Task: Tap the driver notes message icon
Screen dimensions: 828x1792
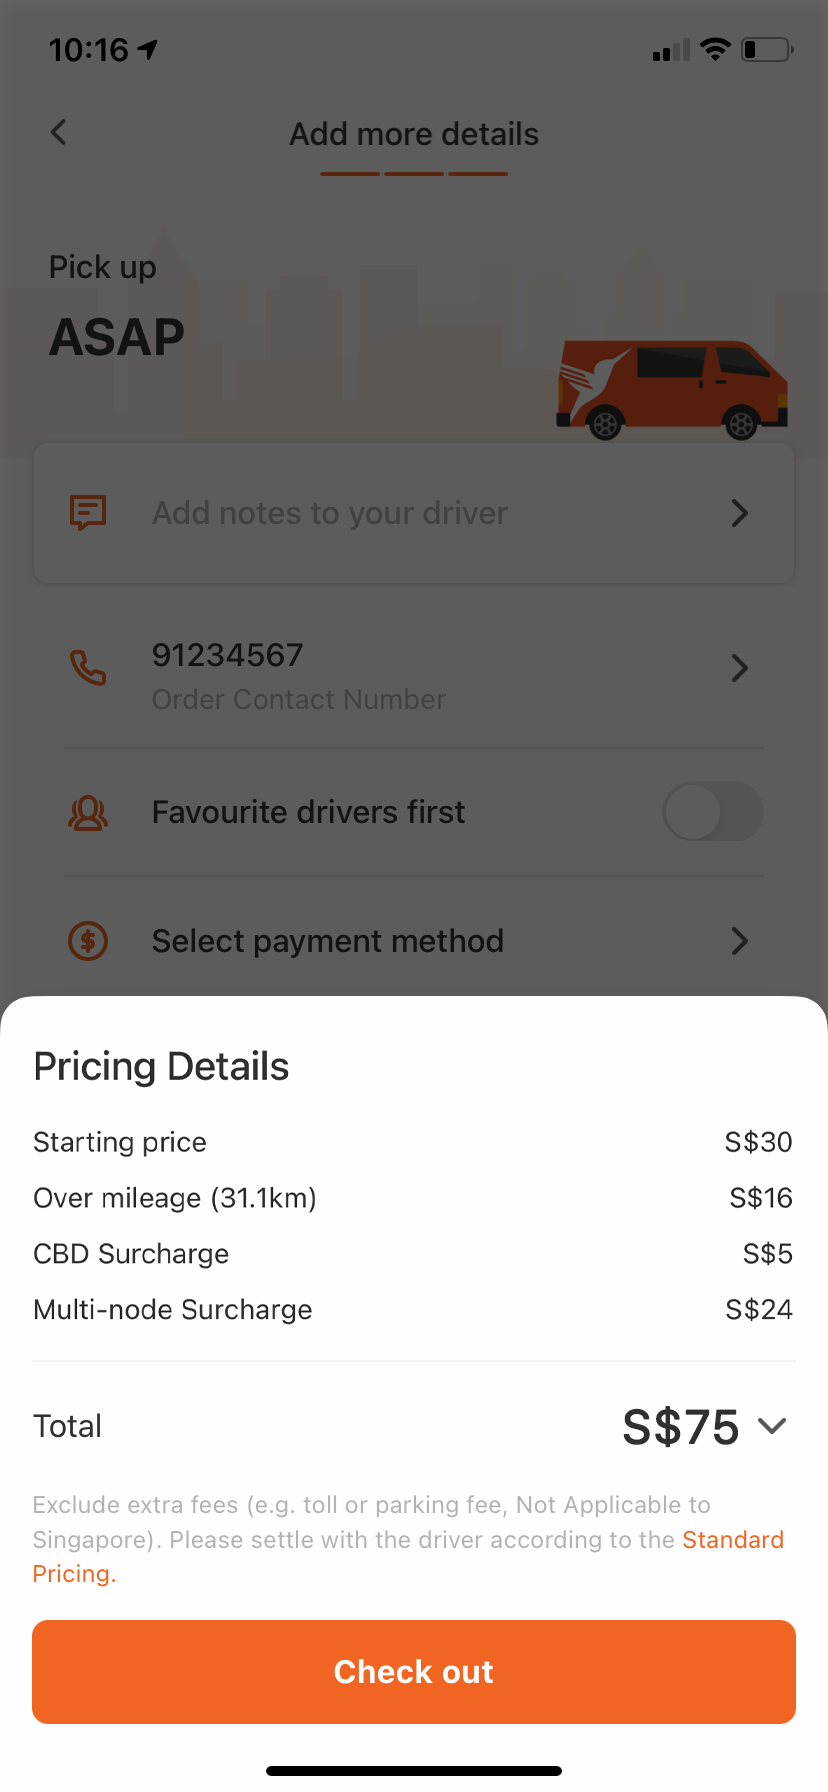Action: pos(88,513)
